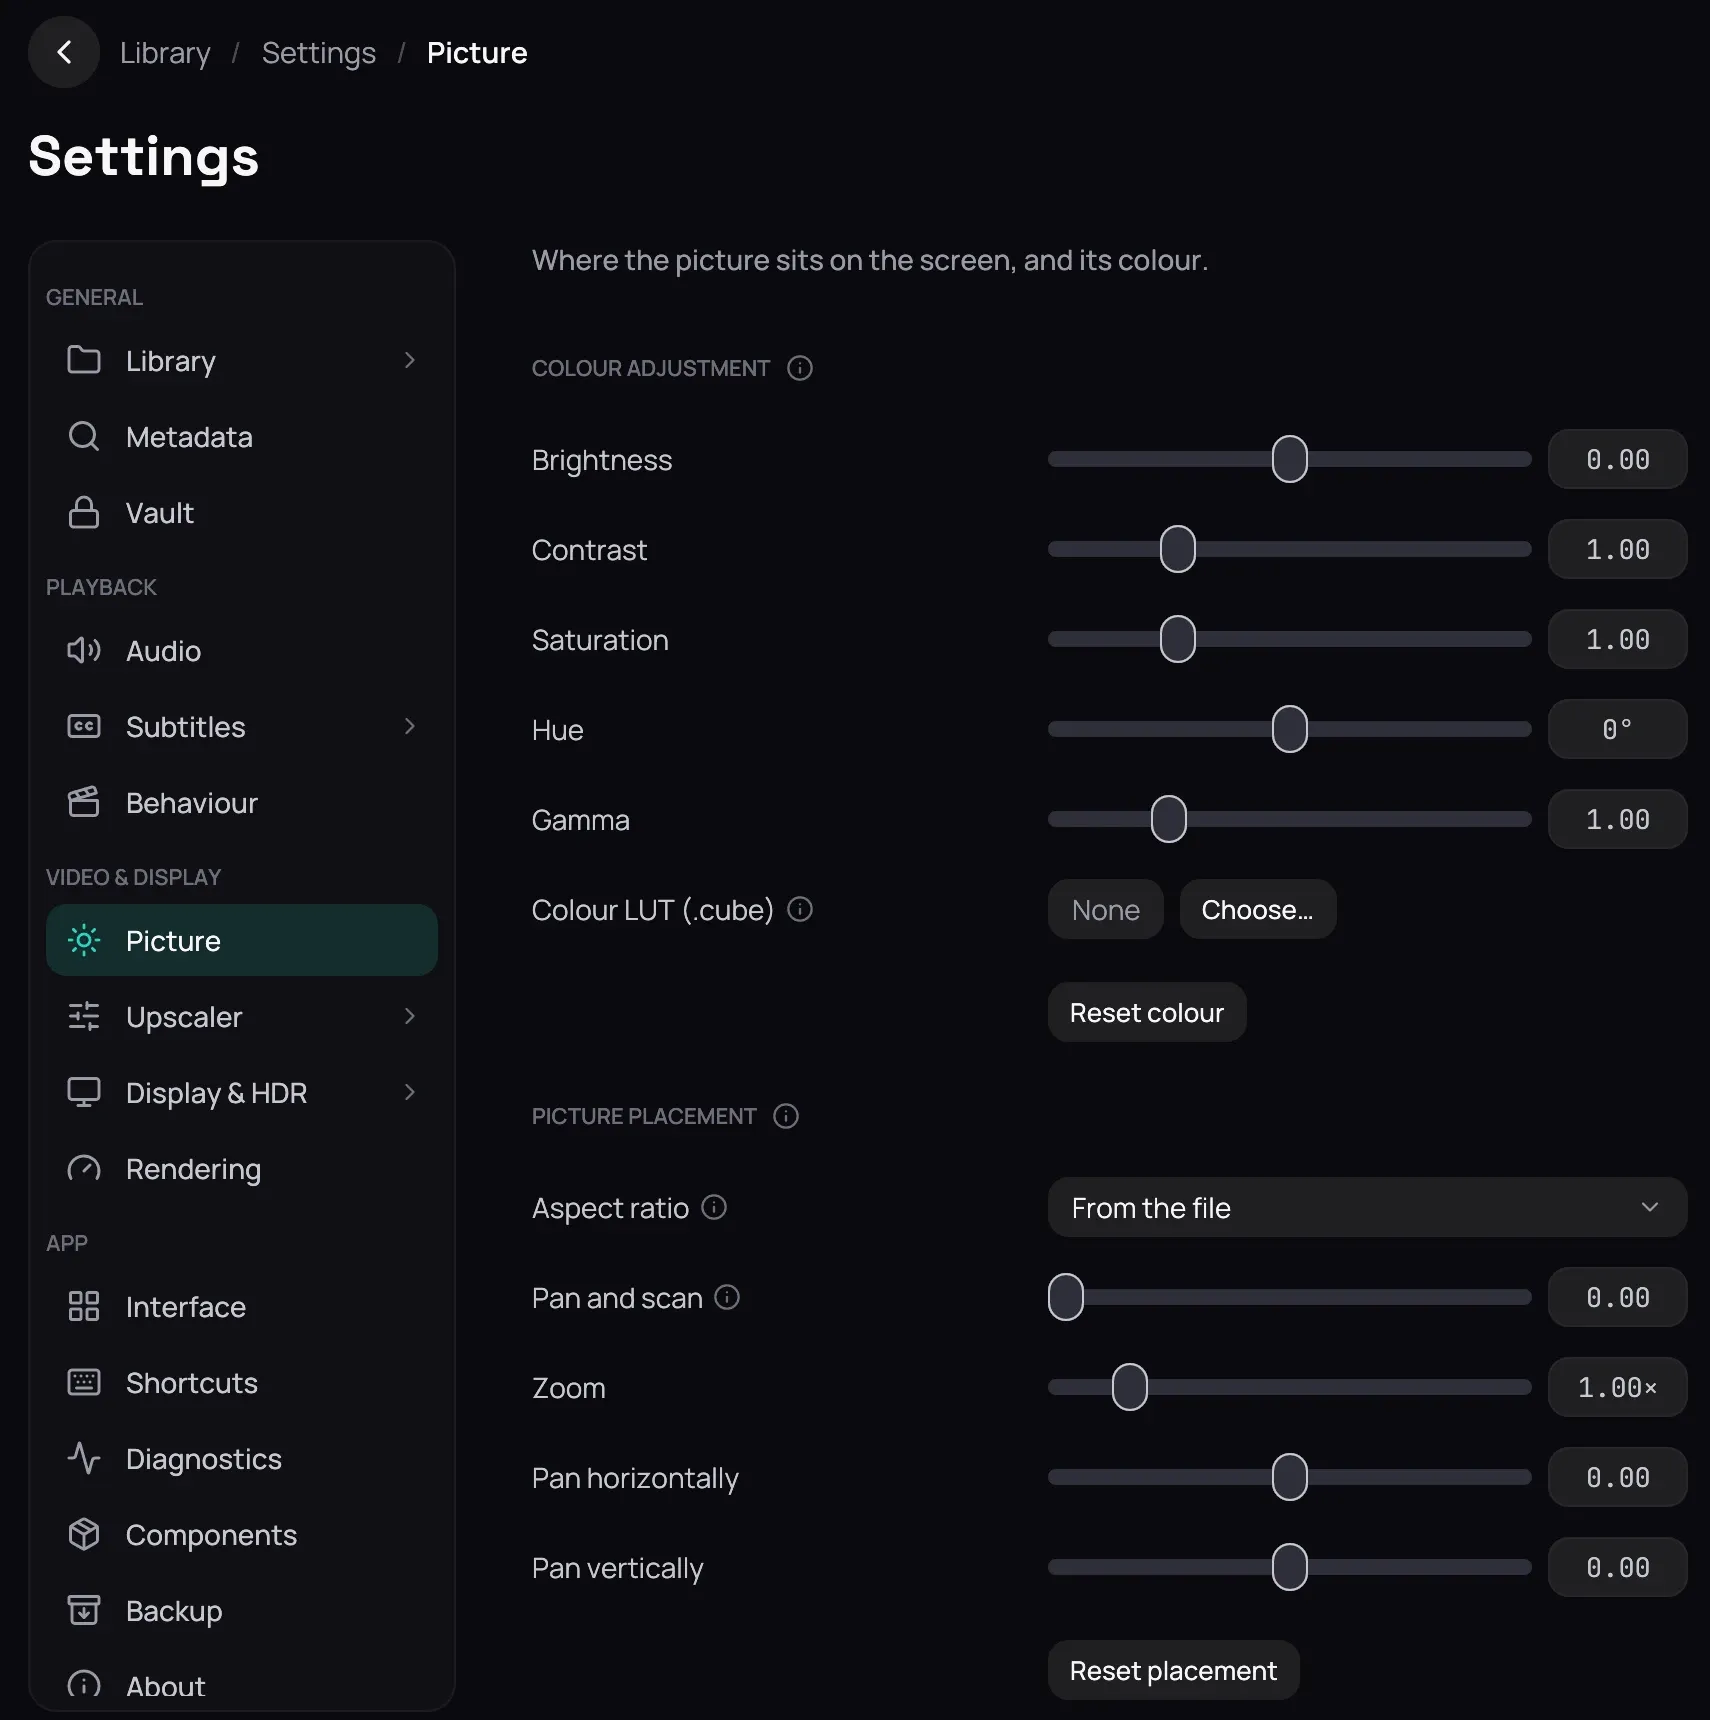Click the Choose… LUT button

click(x=1258, y=909)
